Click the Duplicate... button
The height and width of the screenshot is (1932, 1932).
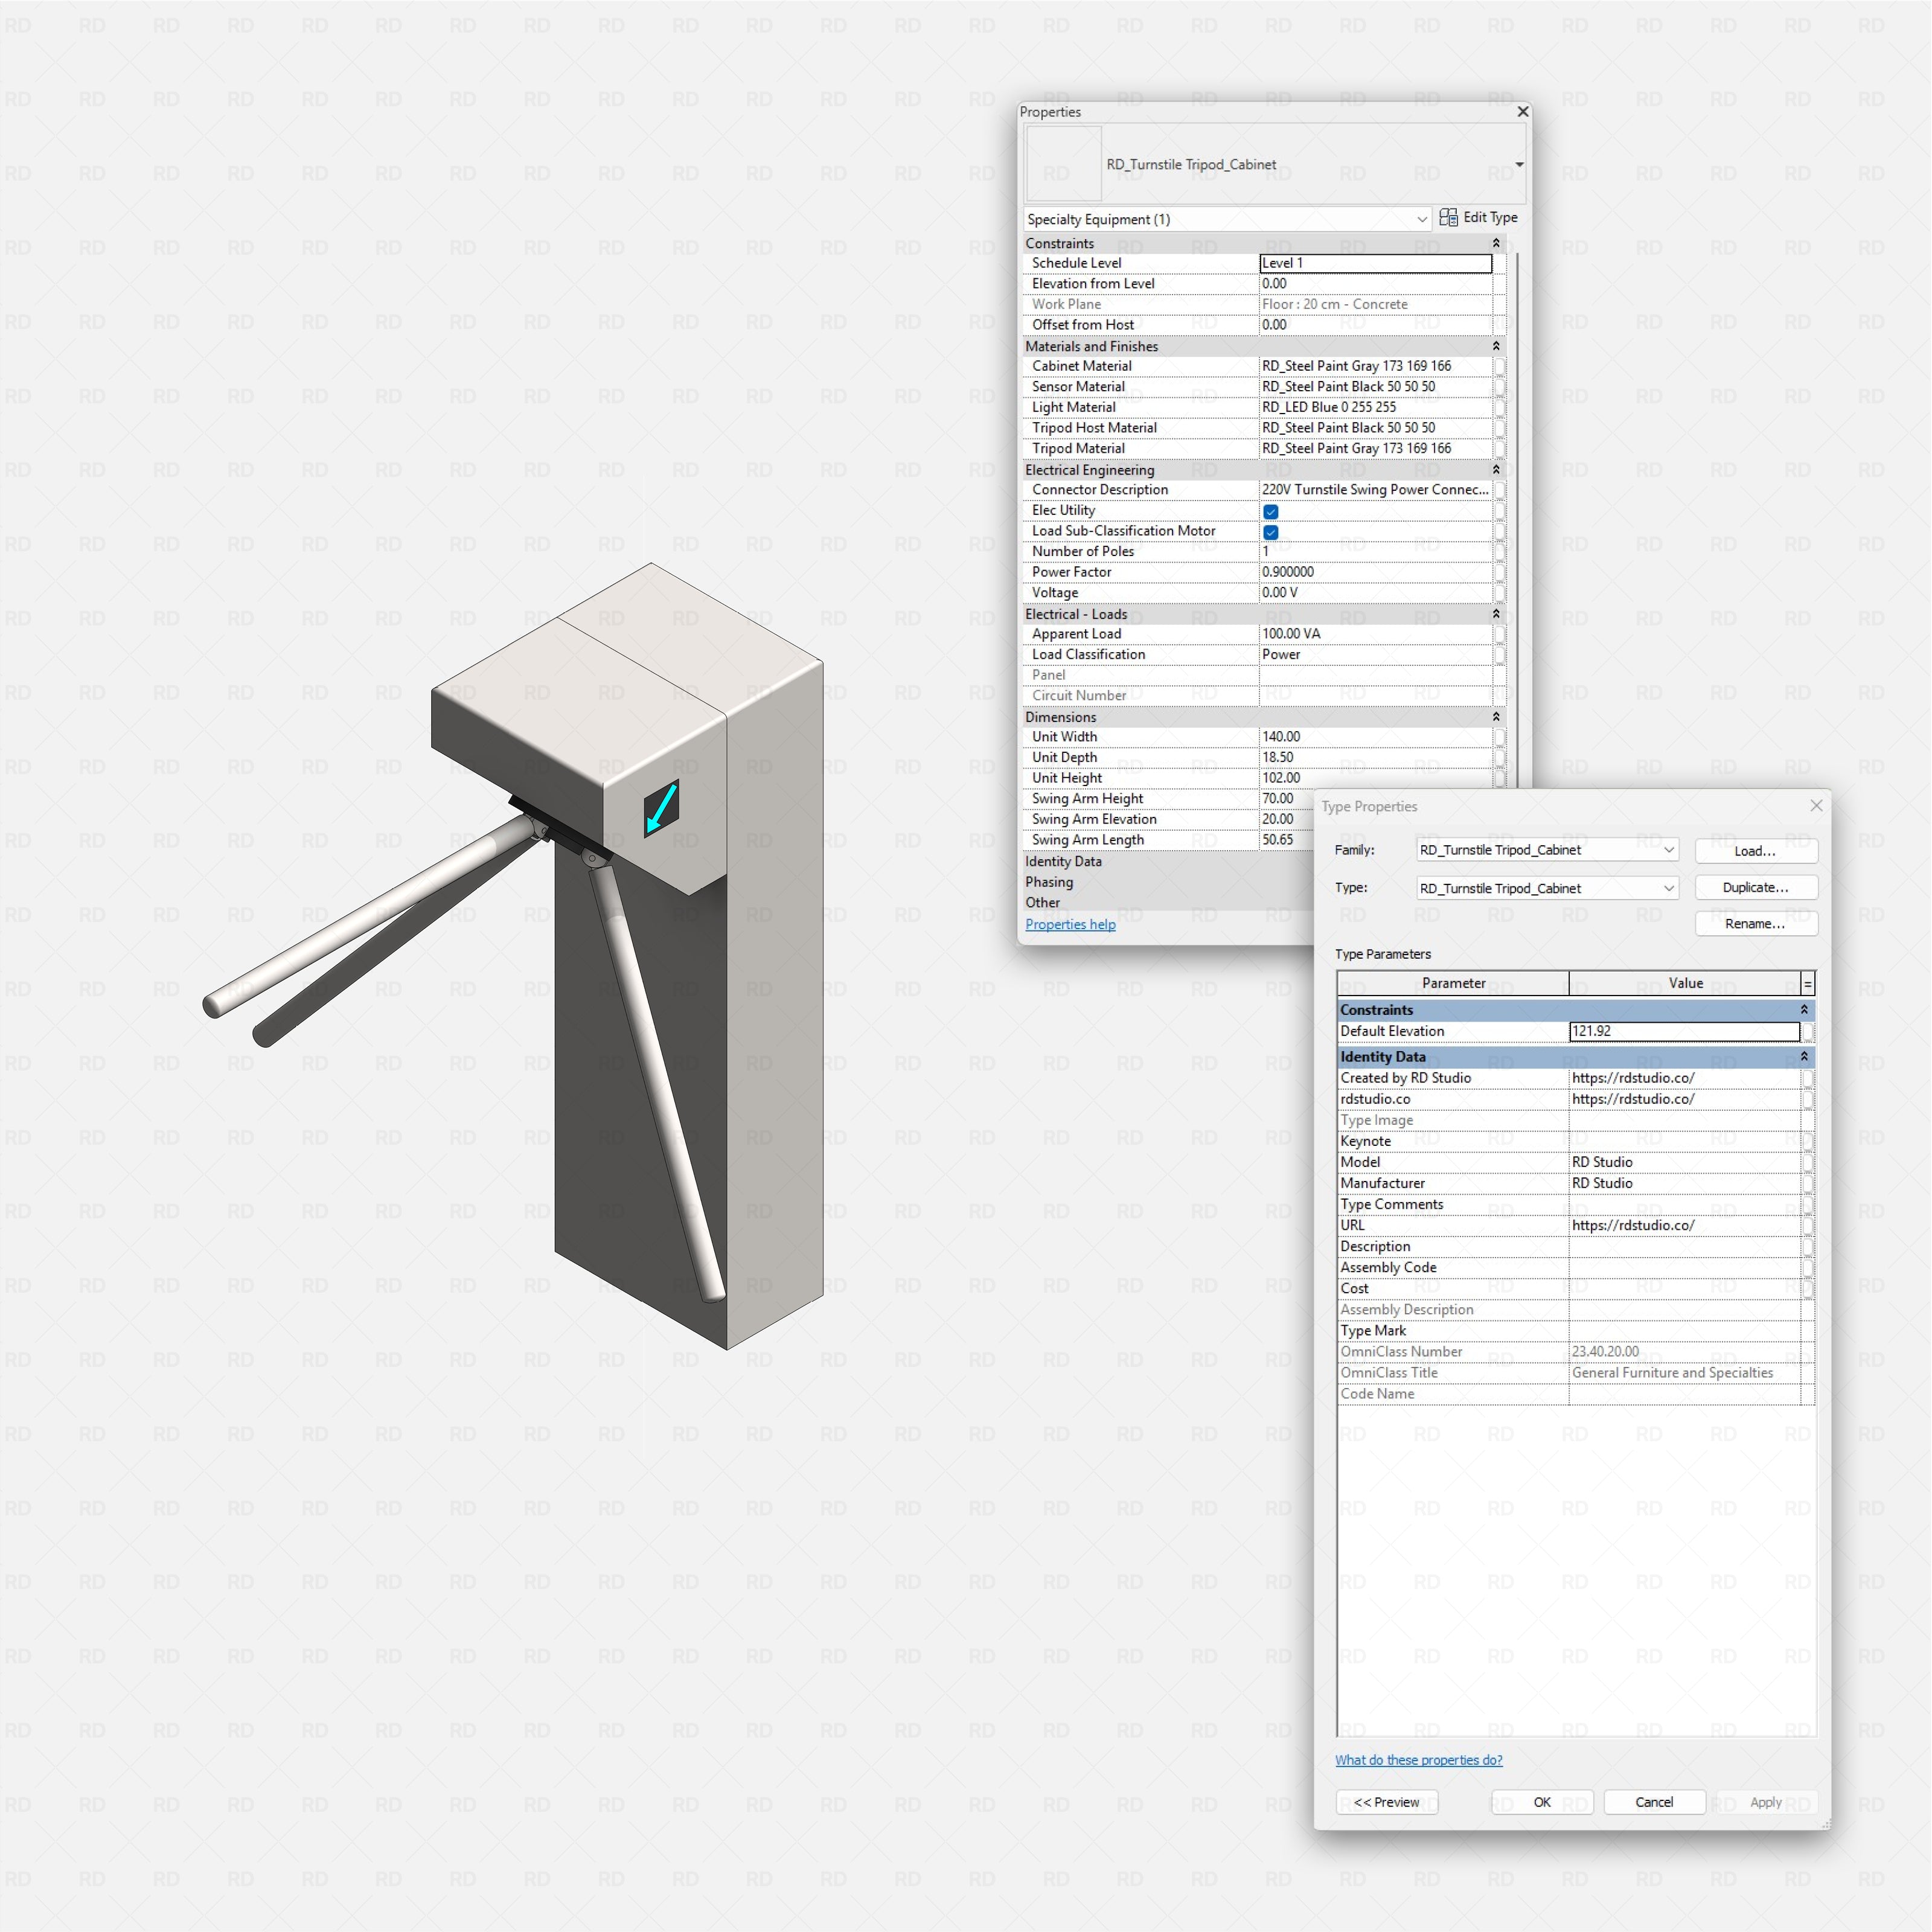point(1755,887)
